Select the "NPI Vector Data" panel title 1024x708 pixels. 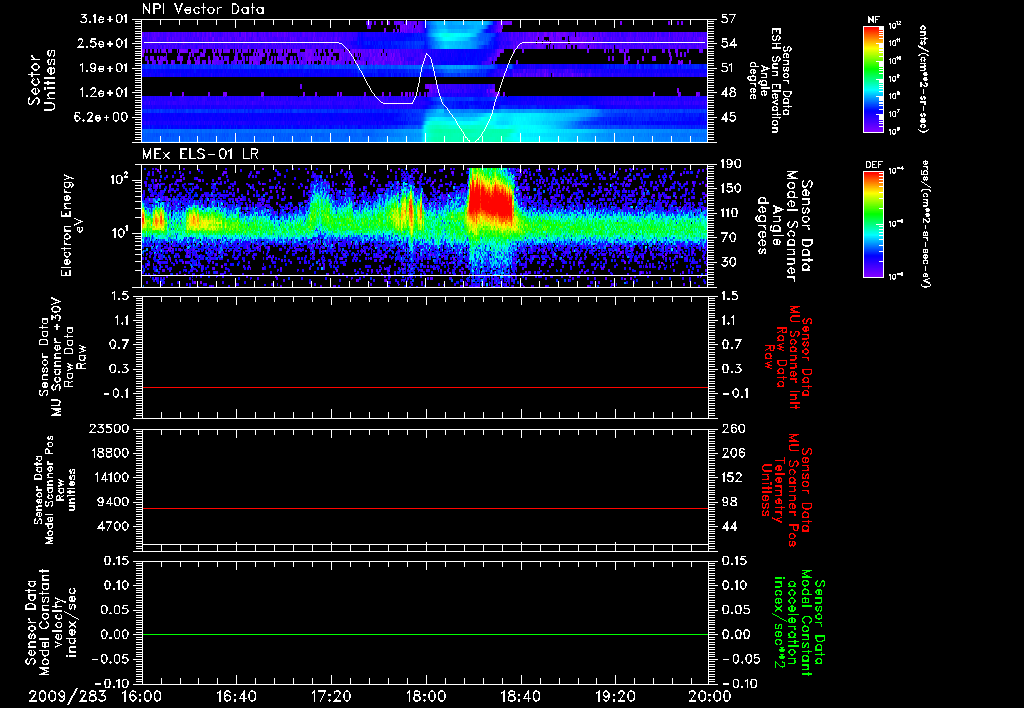[x=203, y=9]
